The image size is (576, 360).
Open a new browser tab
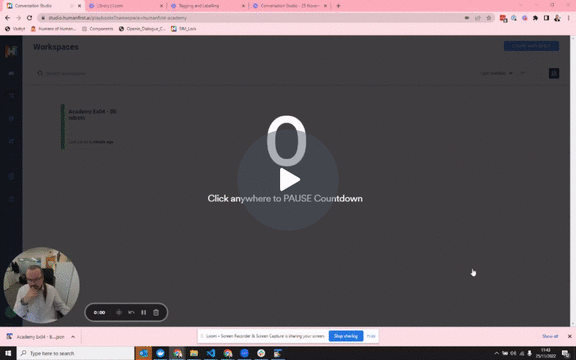pyautogui.click(x=338, y=6)
